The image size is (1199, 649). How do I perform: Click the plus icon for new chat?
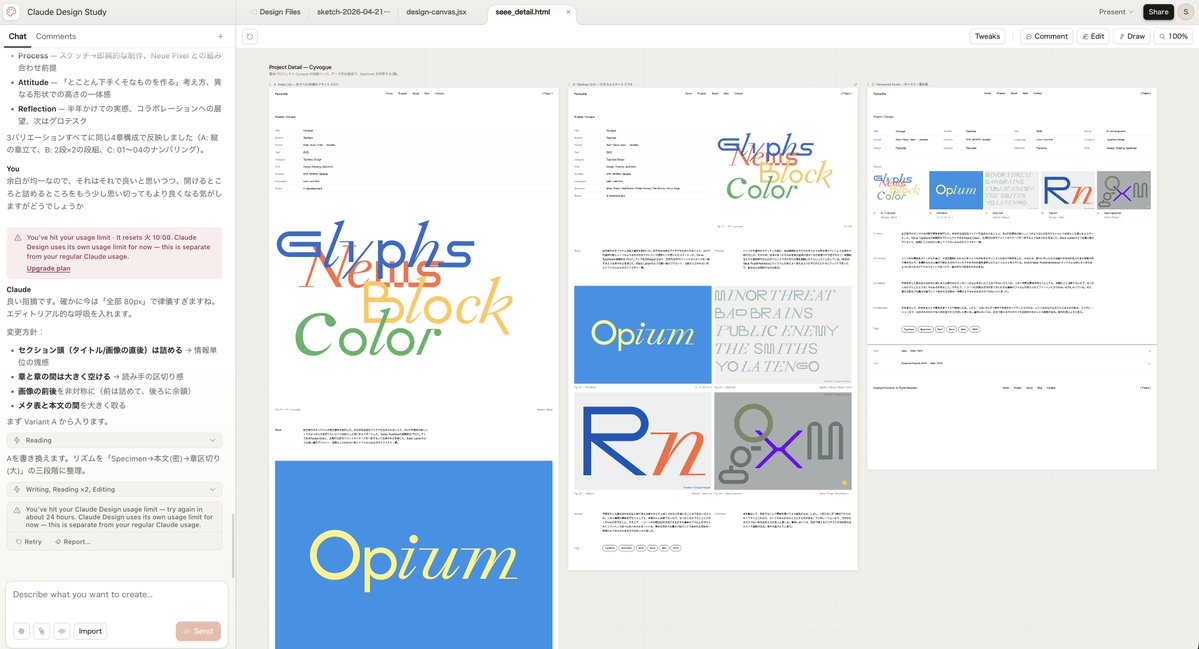(x=221, y=36)
